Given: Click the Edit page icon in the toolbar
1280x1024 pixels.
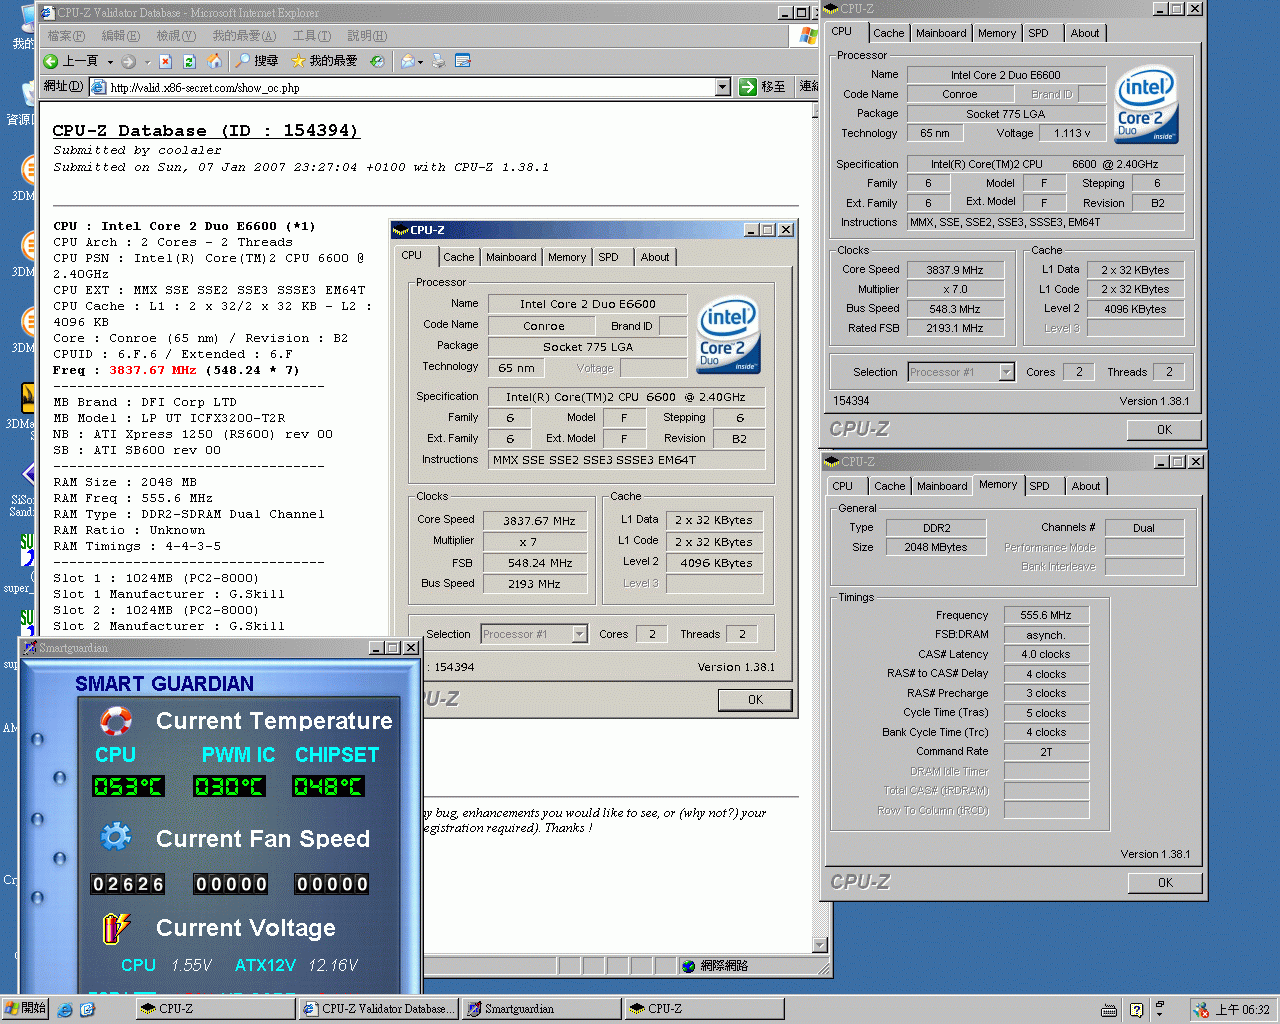Looking at the screenshot, I should pyautogui.click(x=463, y=61).
